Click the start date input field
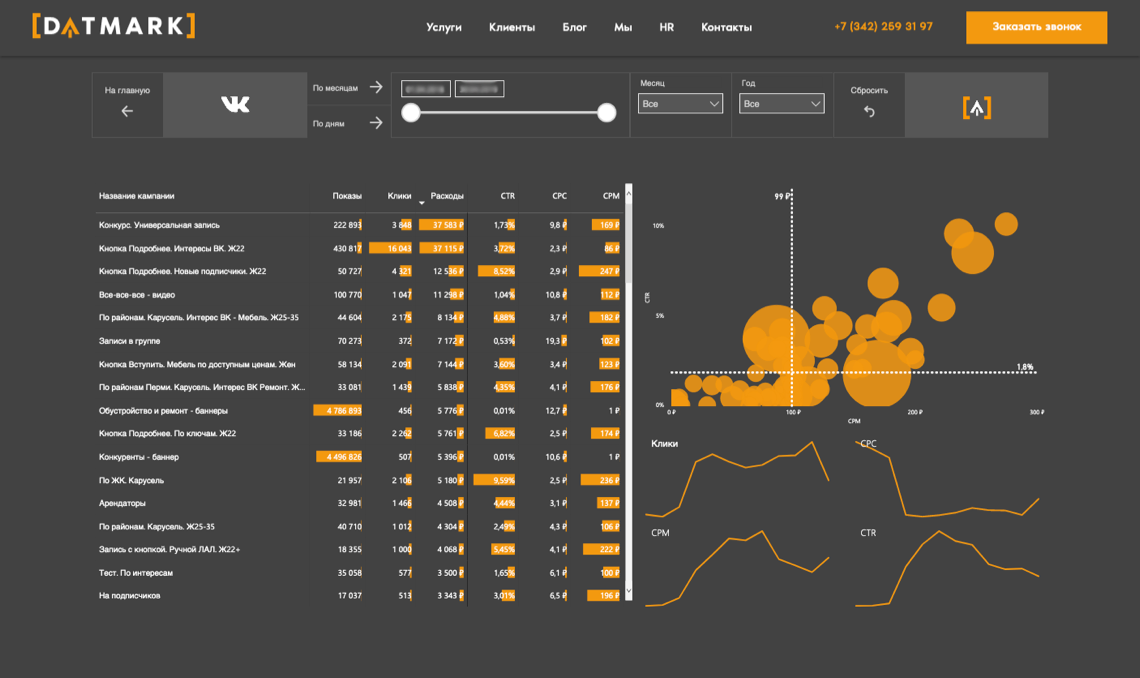The image size is (1140, 678). (x=426, y=89)
